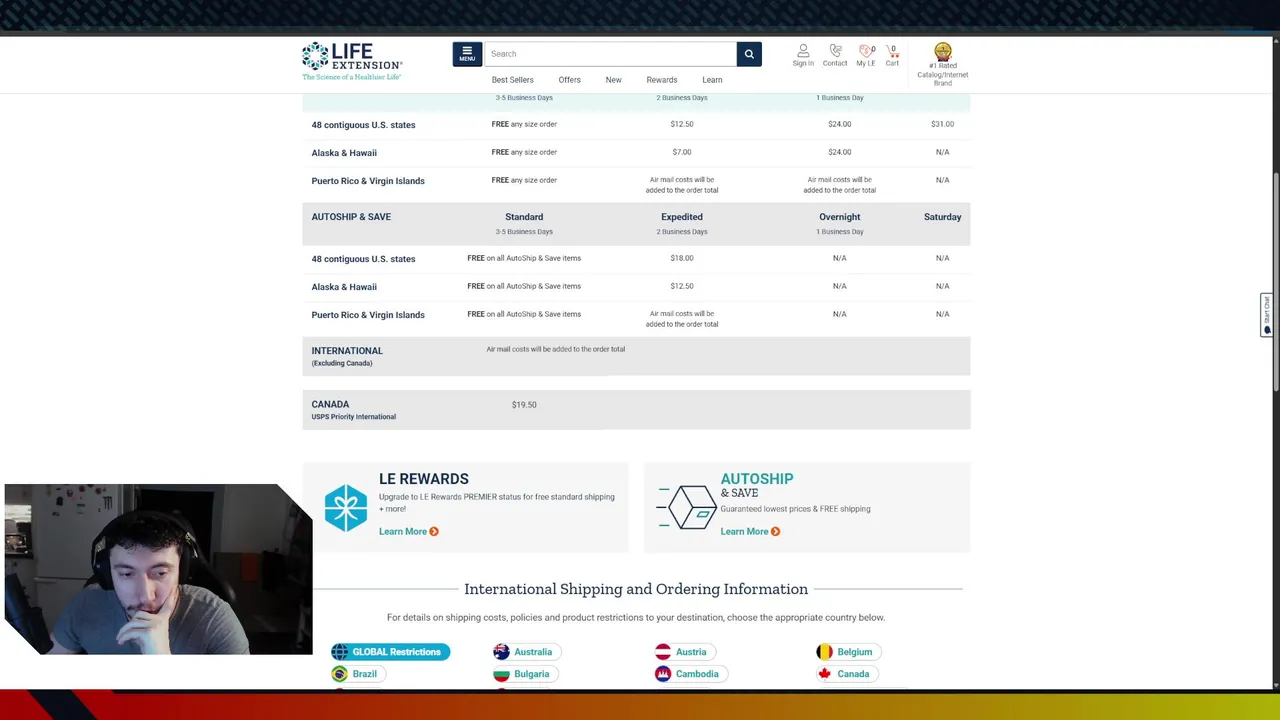Screen dimensions: 1280x720
Task: Open the New menu item
Action: pos(613,80)
